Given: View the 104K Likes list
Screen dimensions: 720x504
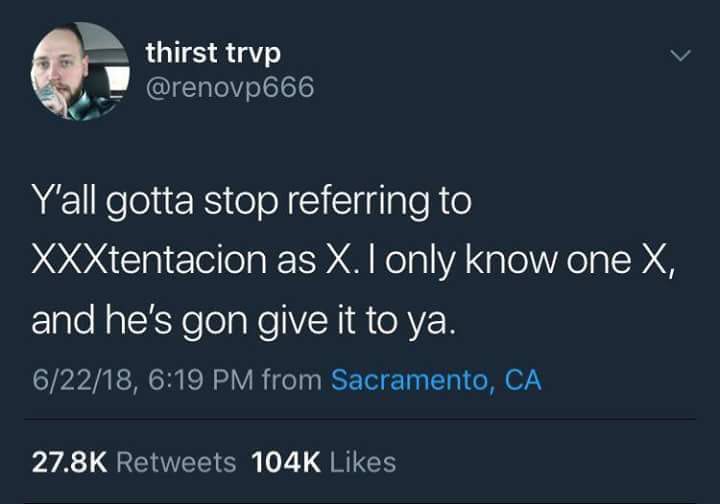Looking at the screenshot, I should pyautogui.click(x=324, y=462).
